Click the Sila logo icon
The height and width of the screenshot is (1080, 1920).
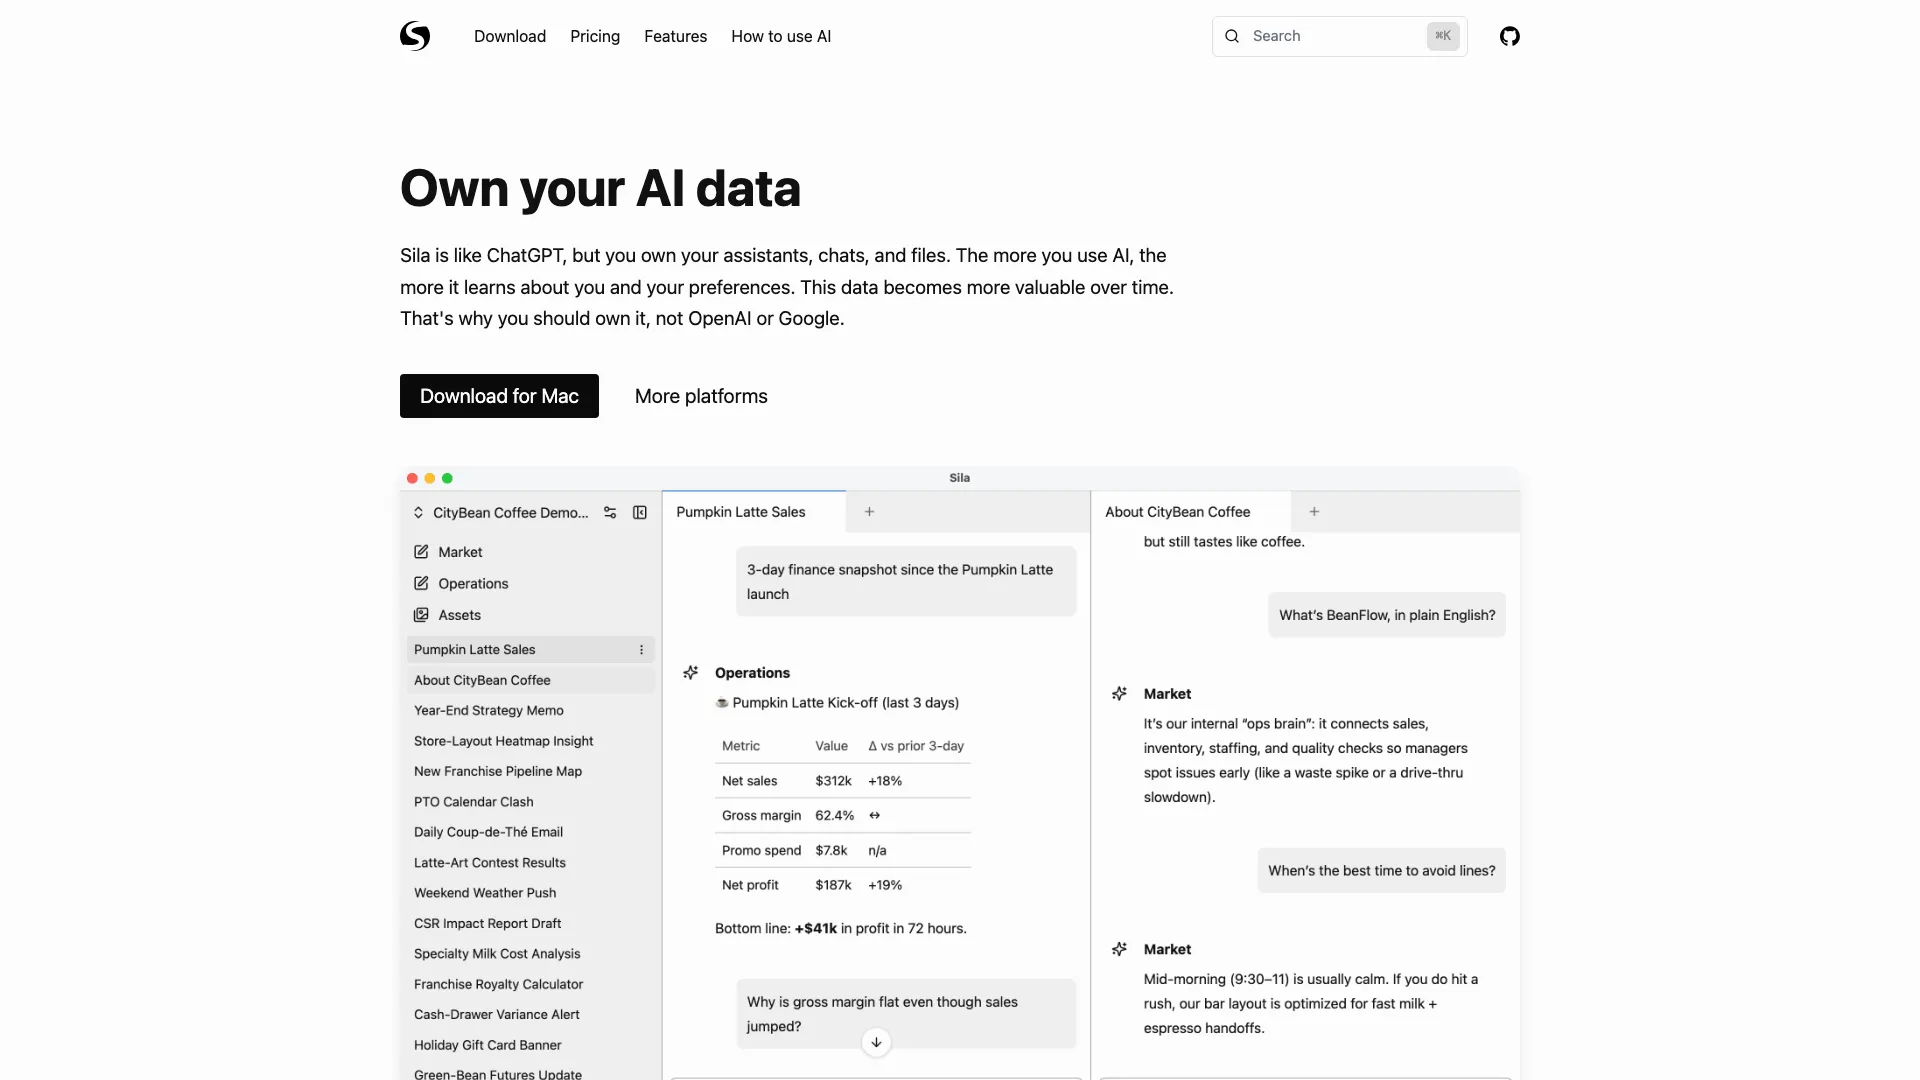click(415, 36)
